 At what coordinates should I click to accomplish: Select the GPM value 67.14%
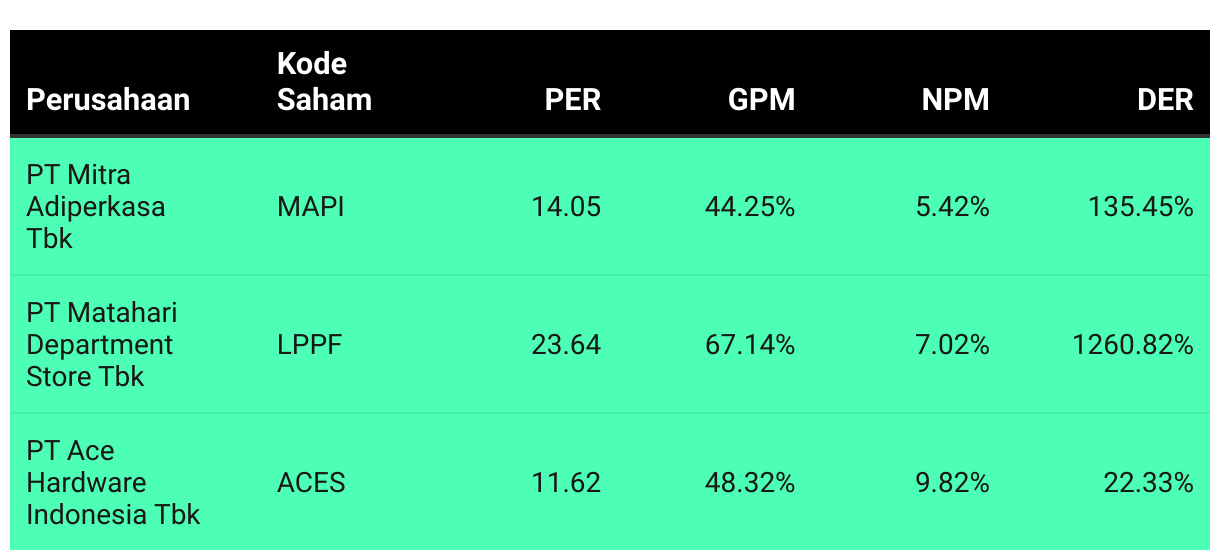click(750, 345)
